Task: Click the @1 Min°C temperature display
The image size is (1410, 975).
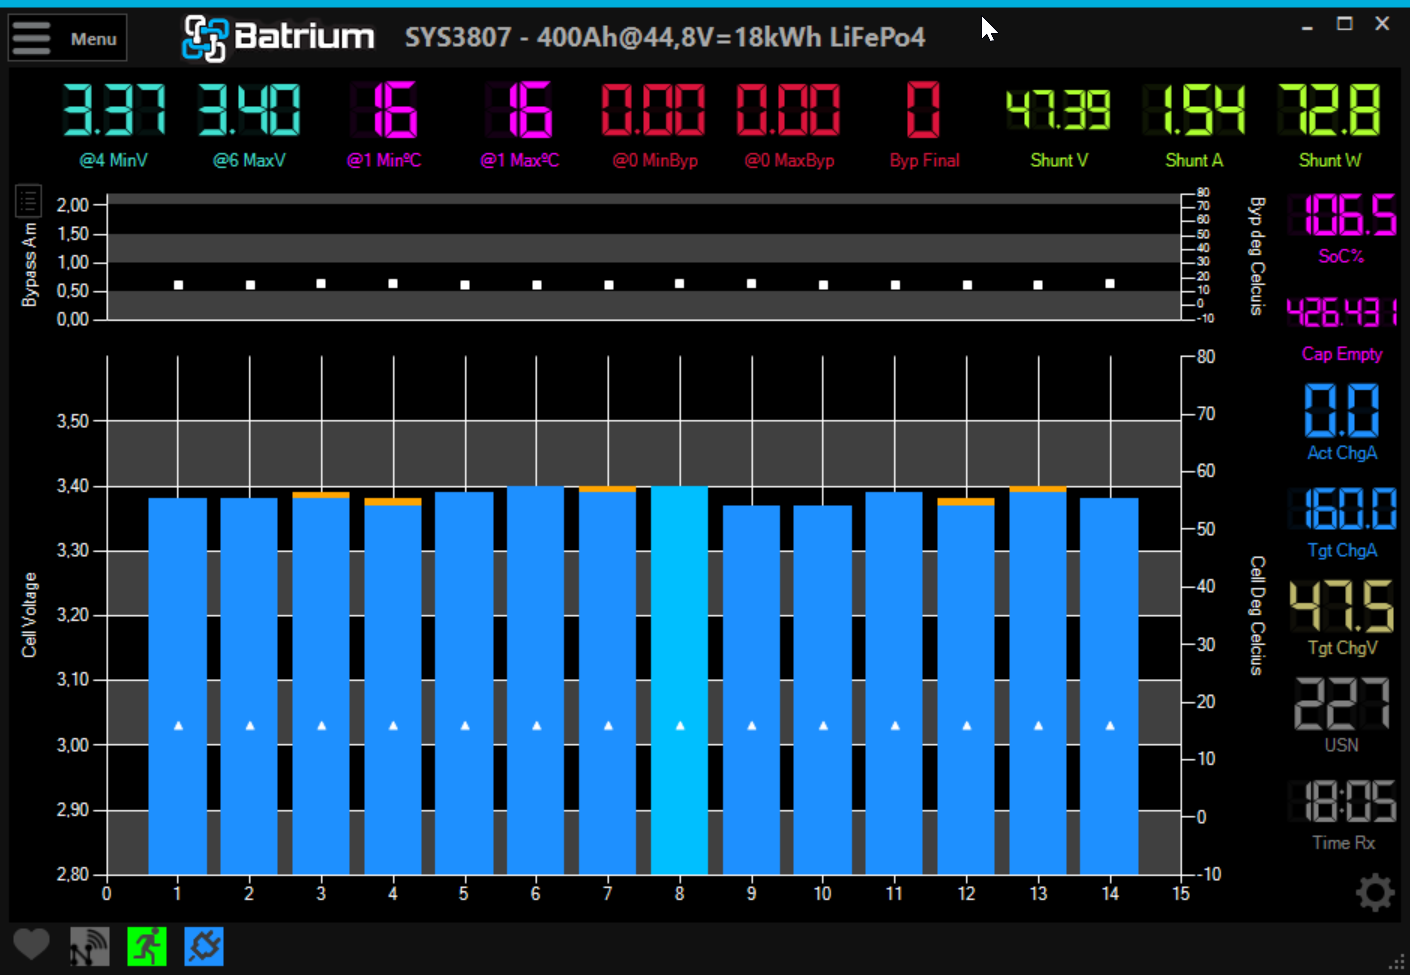Action: [x=384, y=125]
